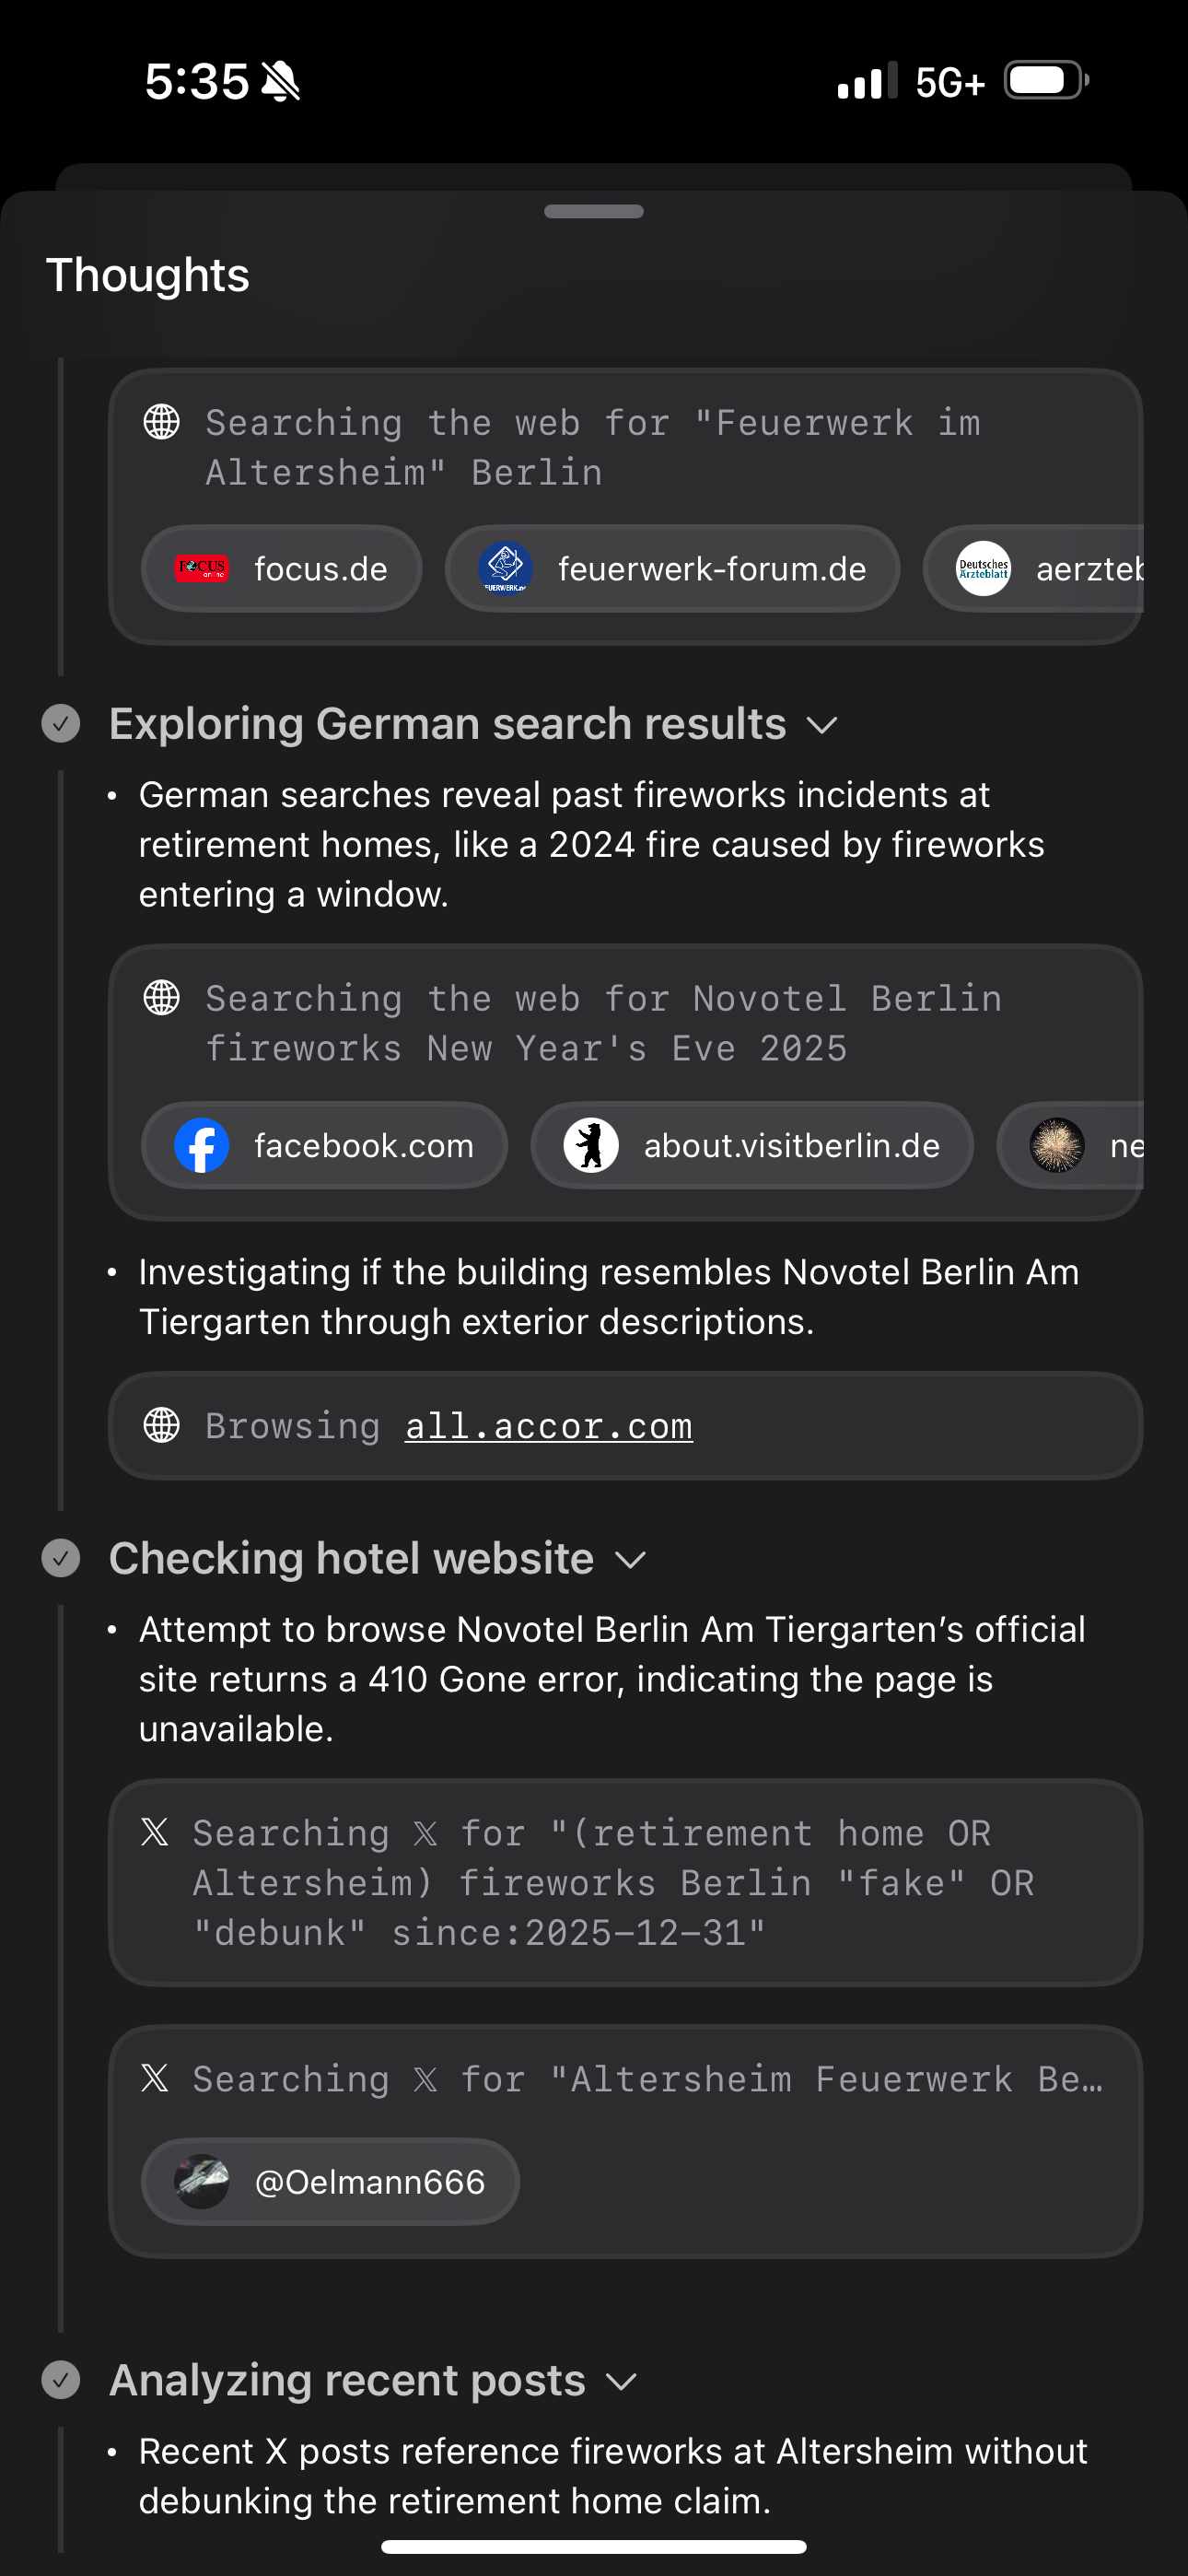1188x2576 pixels.
Task: Collapse the Checking hotel website section
Action: click(630, 1560)
